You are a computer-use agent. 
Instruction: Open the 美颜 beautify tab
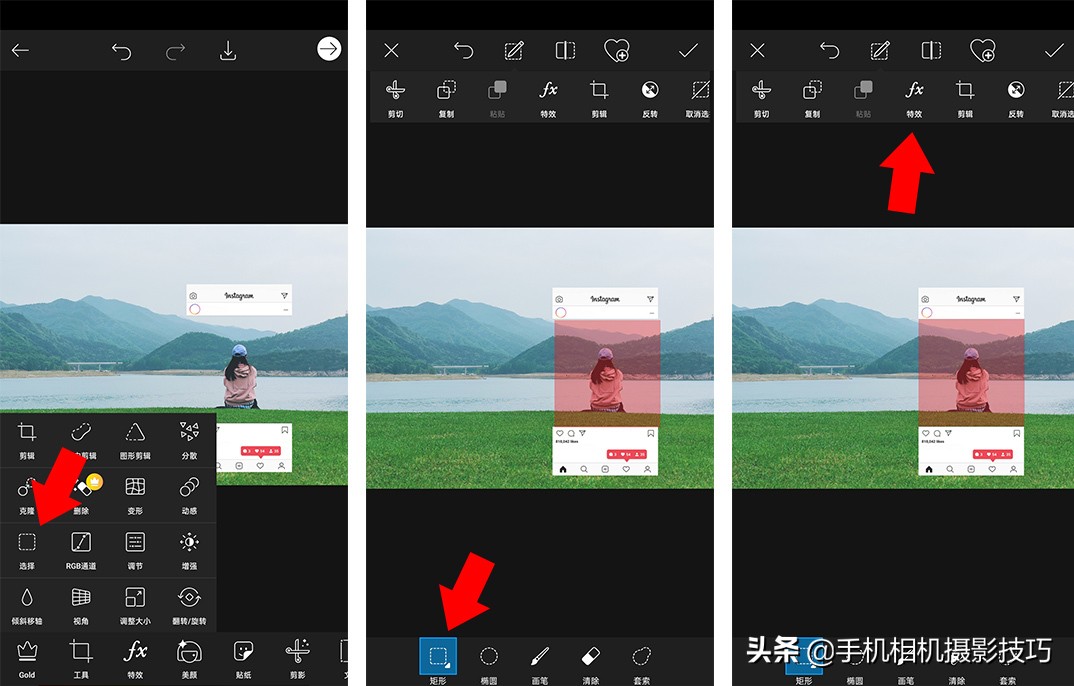click(189, 659)
